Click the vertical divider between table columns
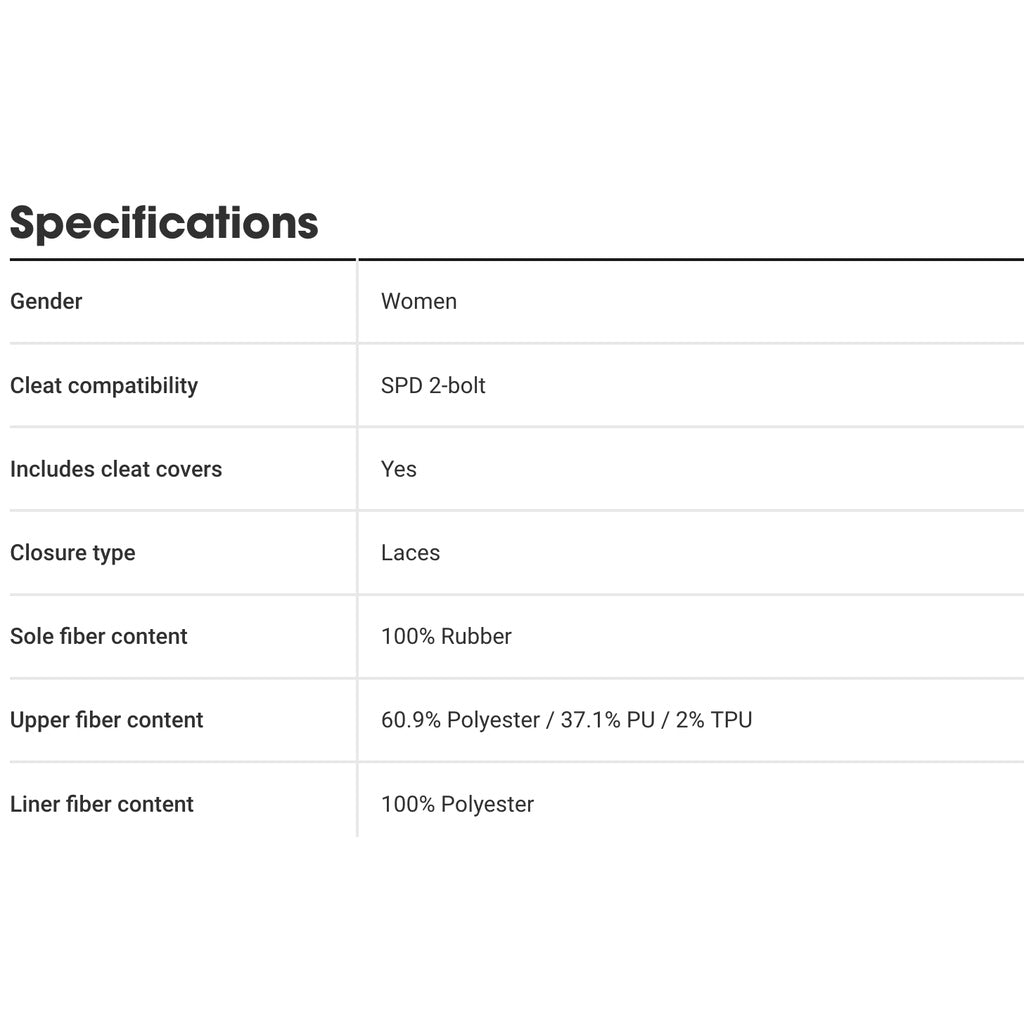The width and height of the screenshot is (1024, 1024). 357,550
